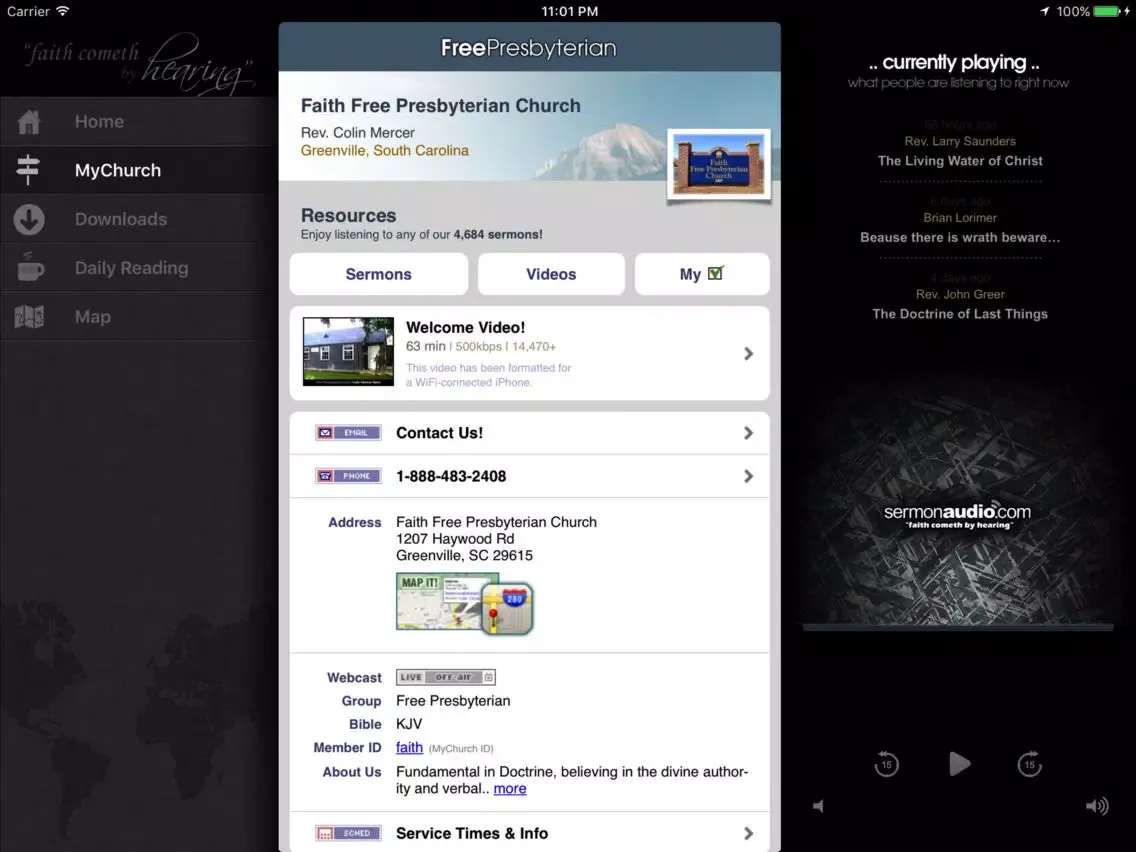Select the Downloads menu item
This screenshot has width=1136, height=852.
[x=121, y=219]
